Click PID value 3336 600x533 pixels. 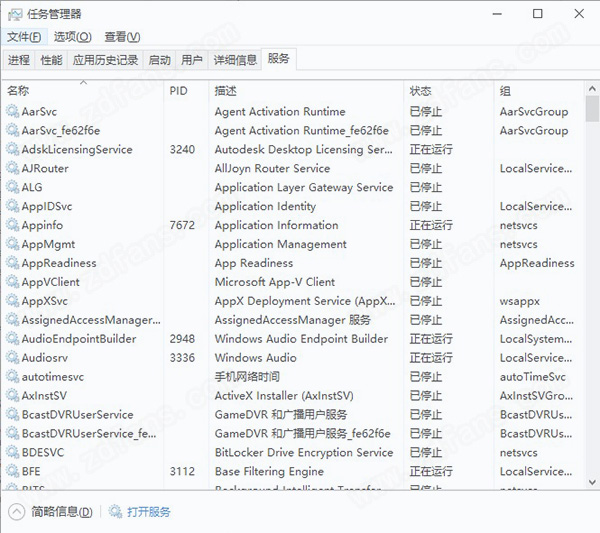[182, 358]
